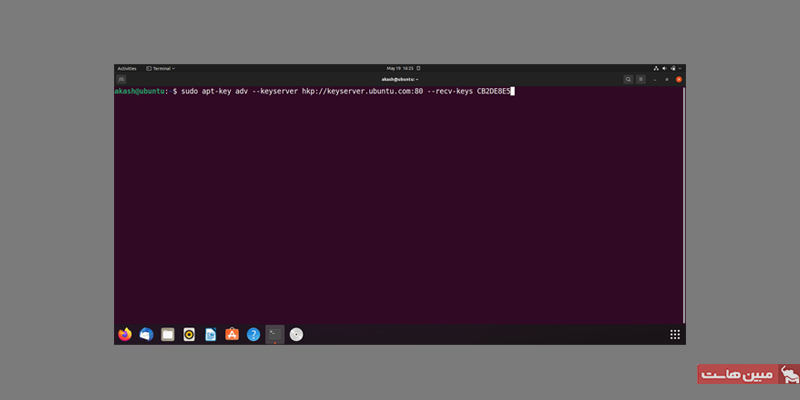The width and height of the screenshot is (800, 400).
Task: Click the network status icon in top bar
Action: 658,68
